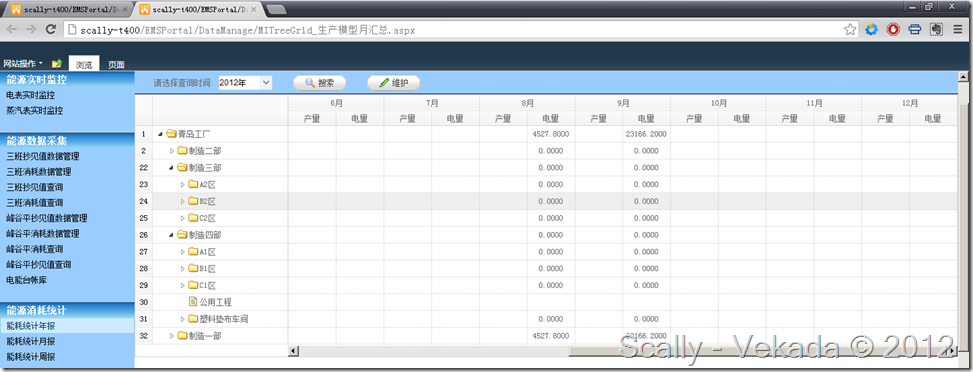The height and width of the screenshot is (372, 973).
Task: Click the B2区 folder icon
Action: click(193, 201)
